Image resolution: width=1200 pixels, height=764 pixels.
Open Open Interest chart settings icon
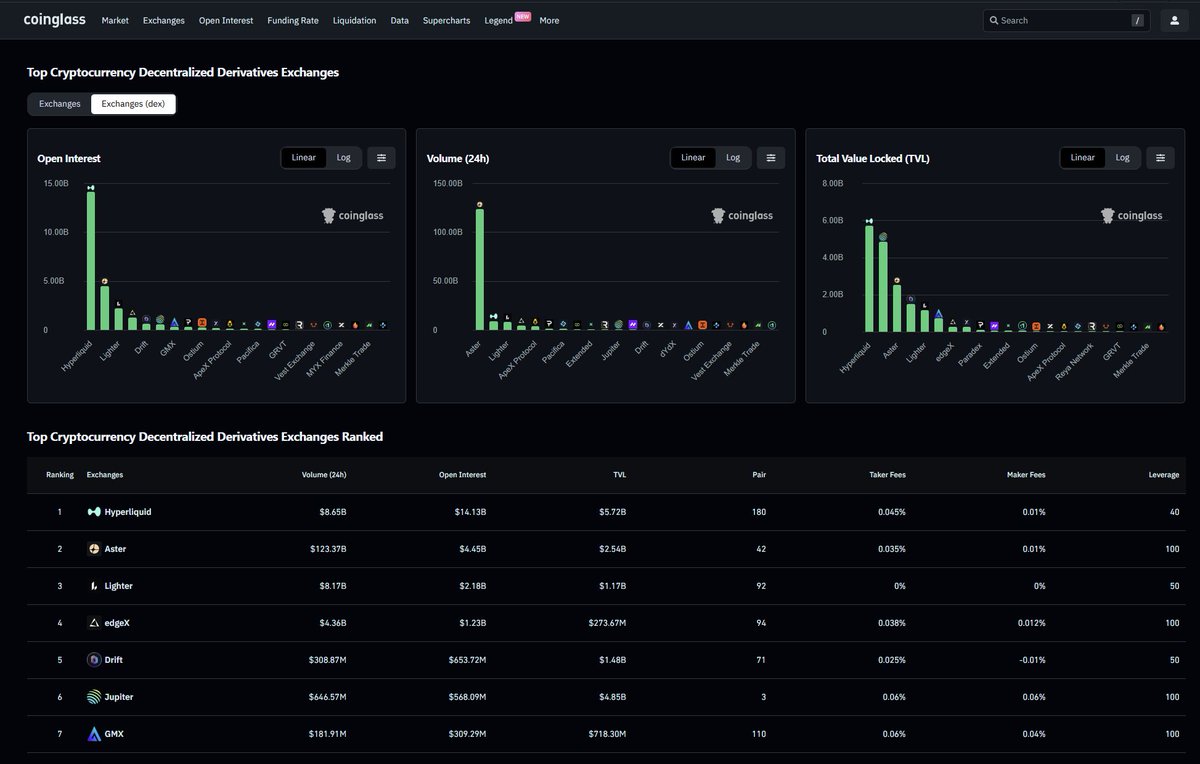[x=381, y=157]
